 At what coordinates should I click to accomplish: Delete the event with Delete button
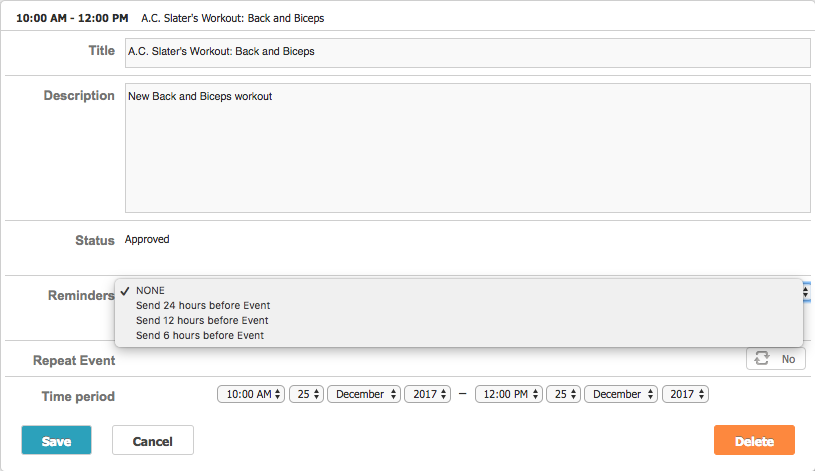[x=754, y=441]
